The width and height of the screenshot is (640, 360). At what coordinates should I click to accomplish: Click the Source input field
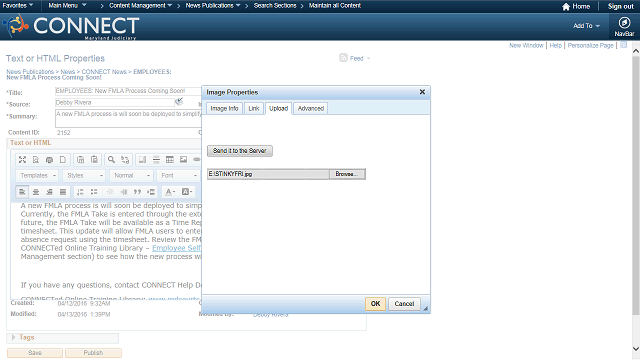115,102
